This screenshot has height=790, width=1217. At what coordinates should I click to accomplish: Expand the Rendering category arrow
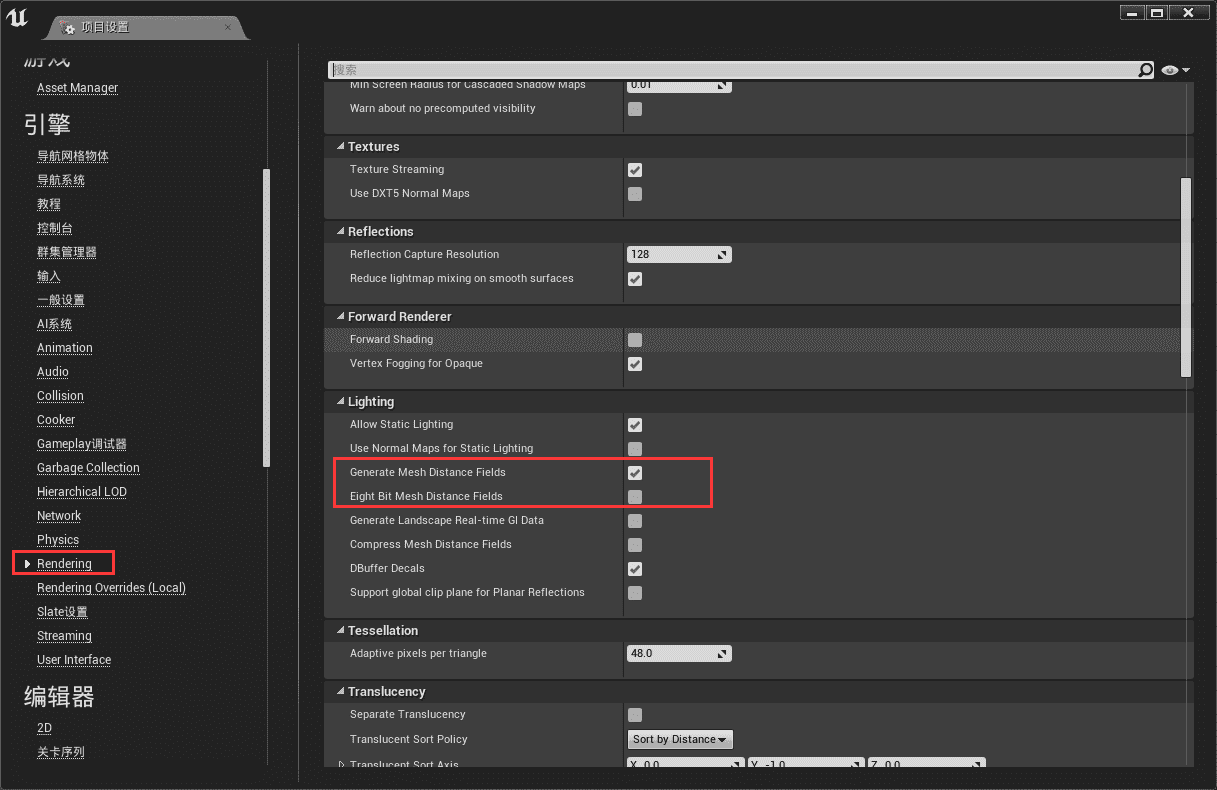[x=27, y=564]
